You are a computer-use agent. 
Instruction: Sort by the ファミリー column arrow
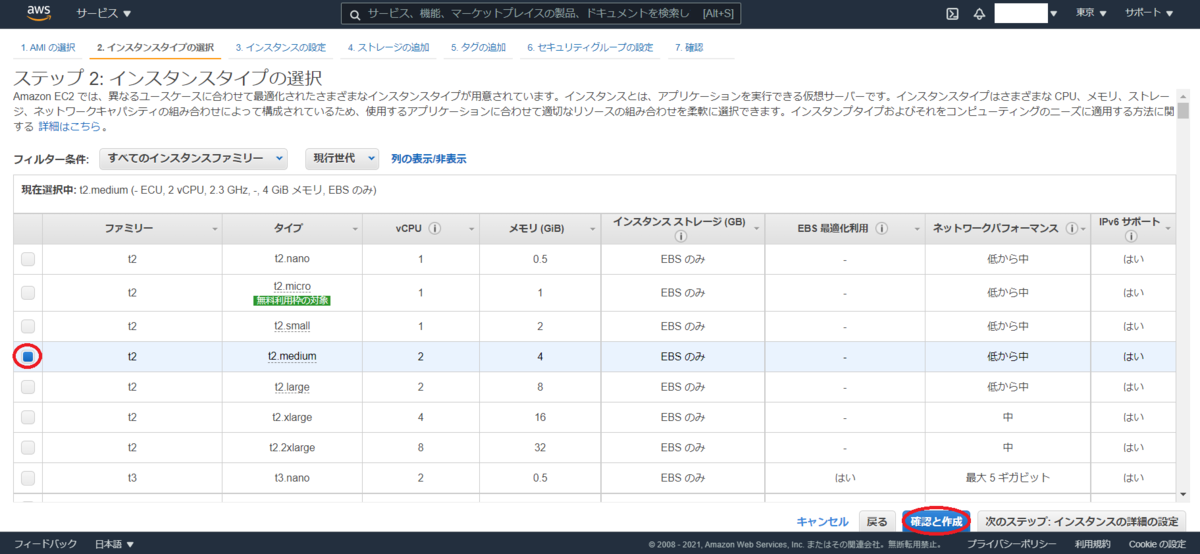[215, 230]
